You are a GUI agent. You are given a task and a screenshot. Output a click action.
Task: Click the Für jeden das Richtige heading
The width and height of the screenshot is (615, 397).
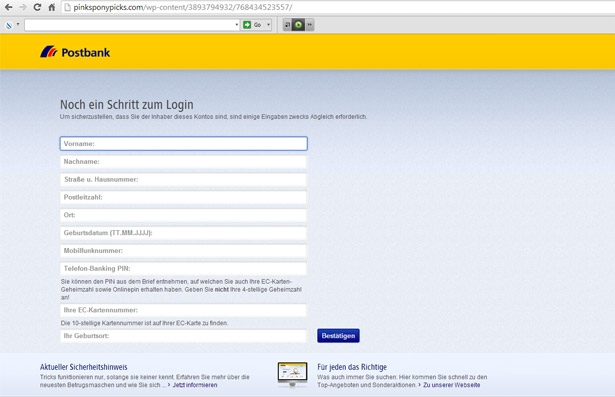352,367
